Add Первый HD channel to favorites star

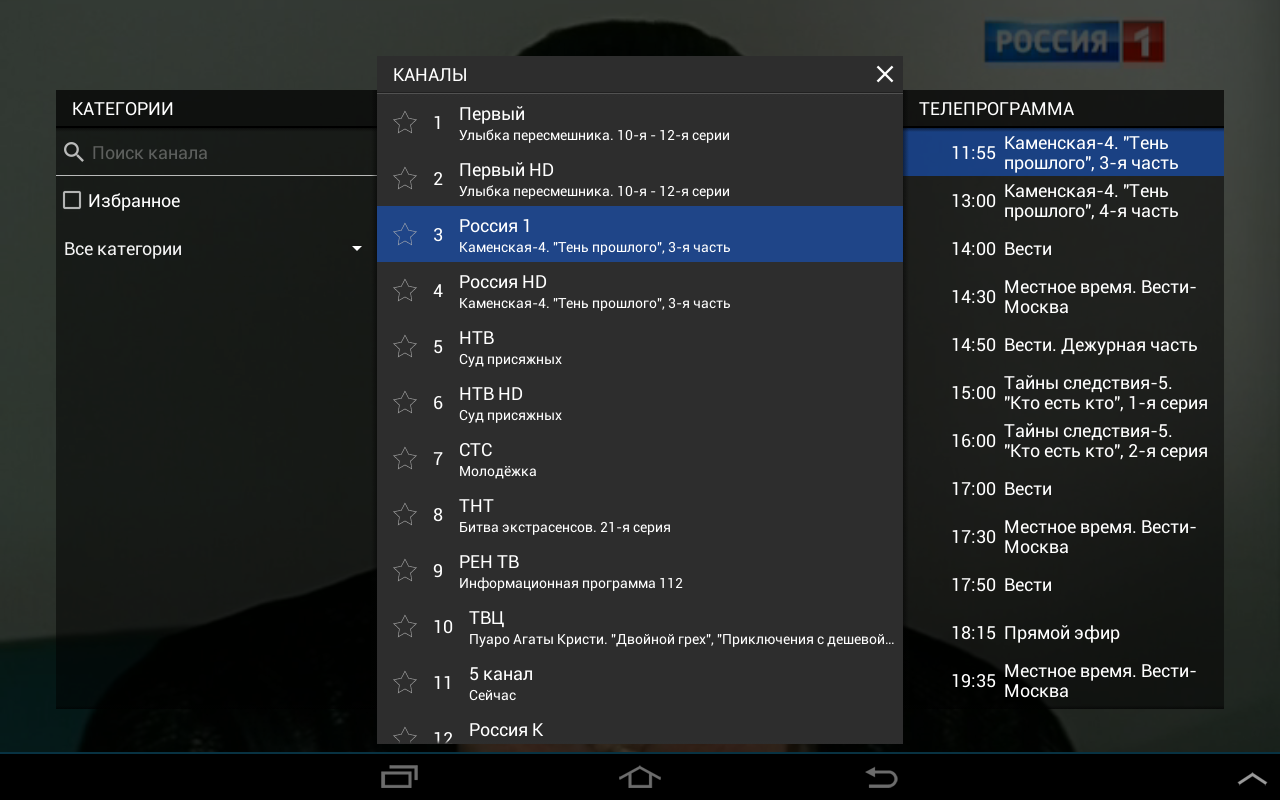click(x=405, y=178)
